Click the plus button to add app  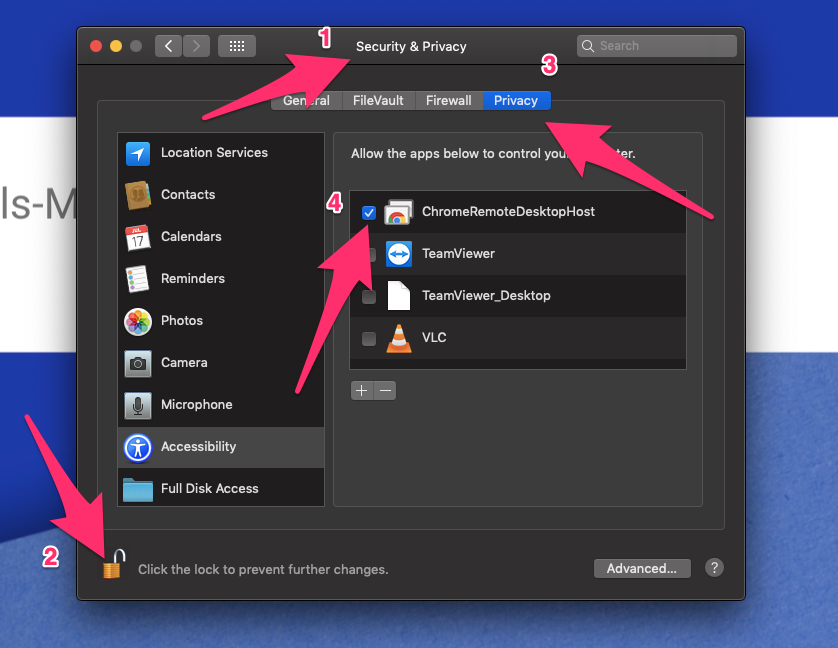pyautogui.click(x=362, y=390)
